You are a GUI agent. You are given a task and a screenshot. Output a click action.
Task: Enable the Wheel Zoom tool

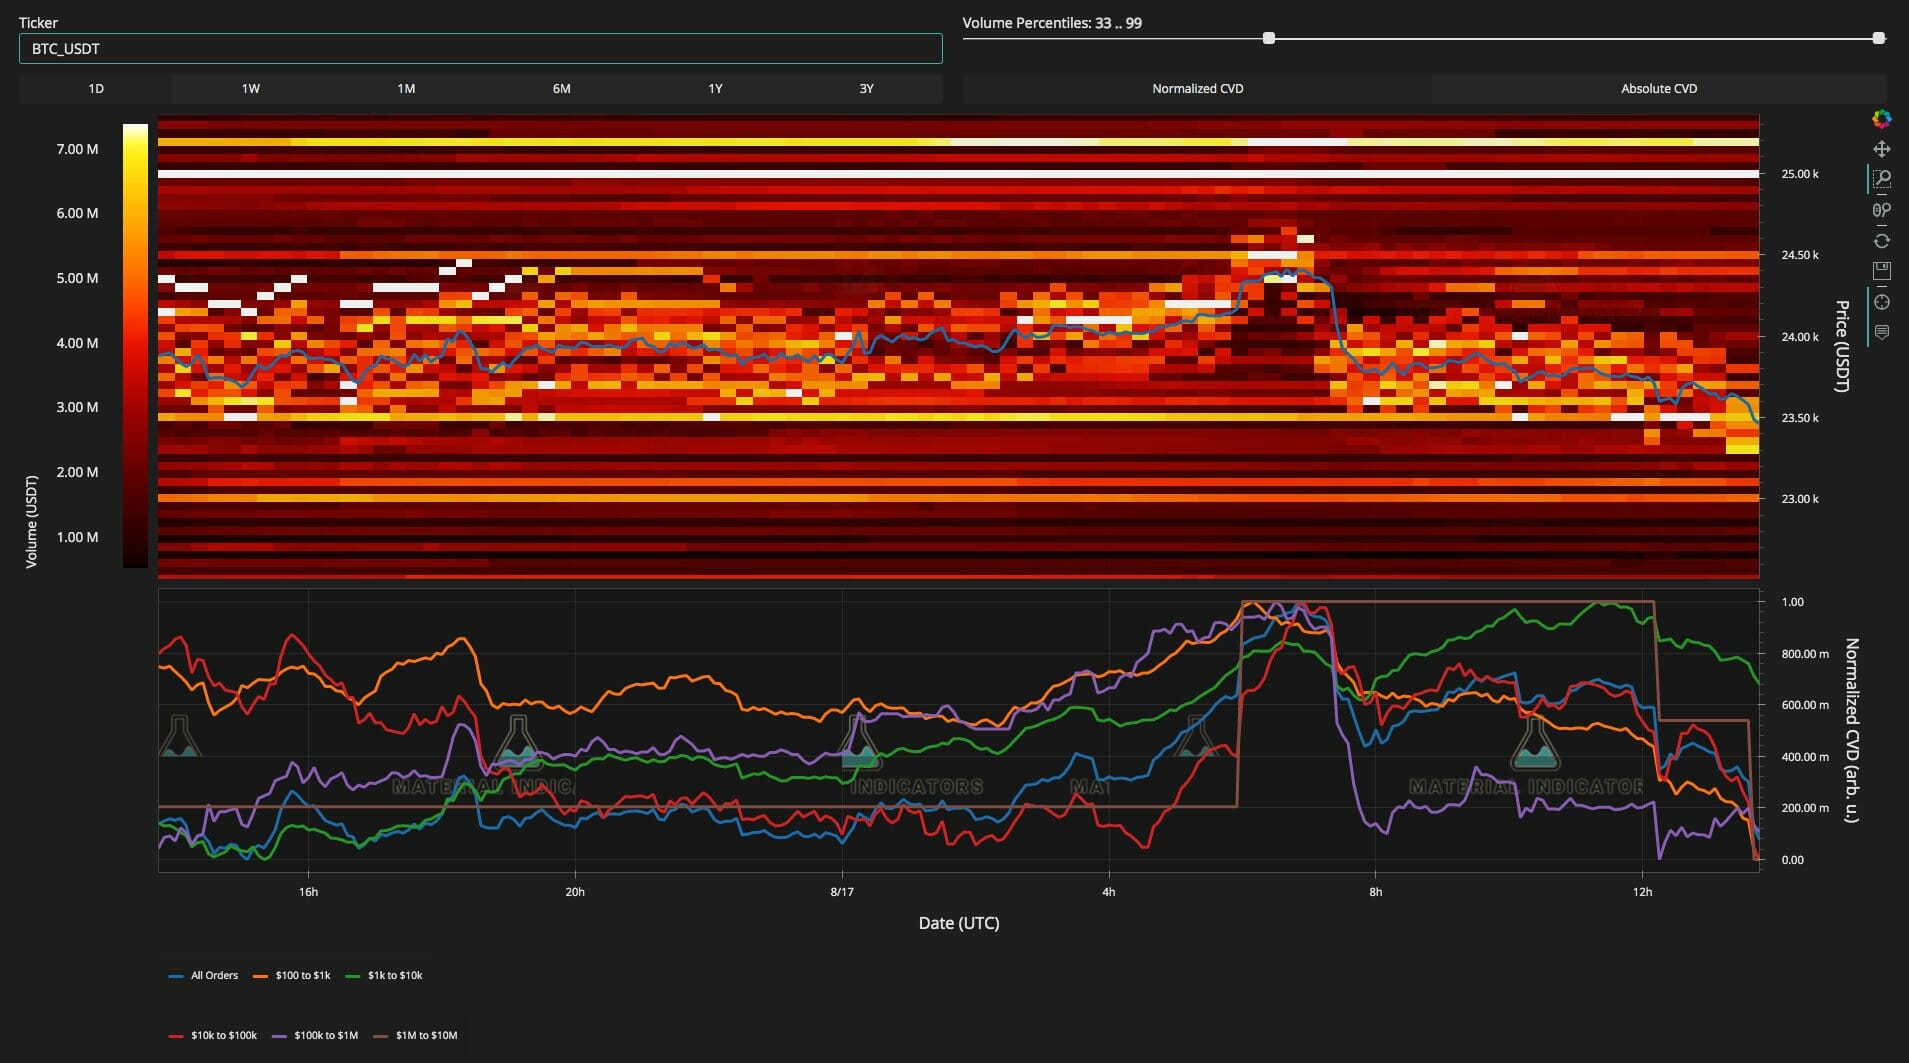click(1881, 210)
